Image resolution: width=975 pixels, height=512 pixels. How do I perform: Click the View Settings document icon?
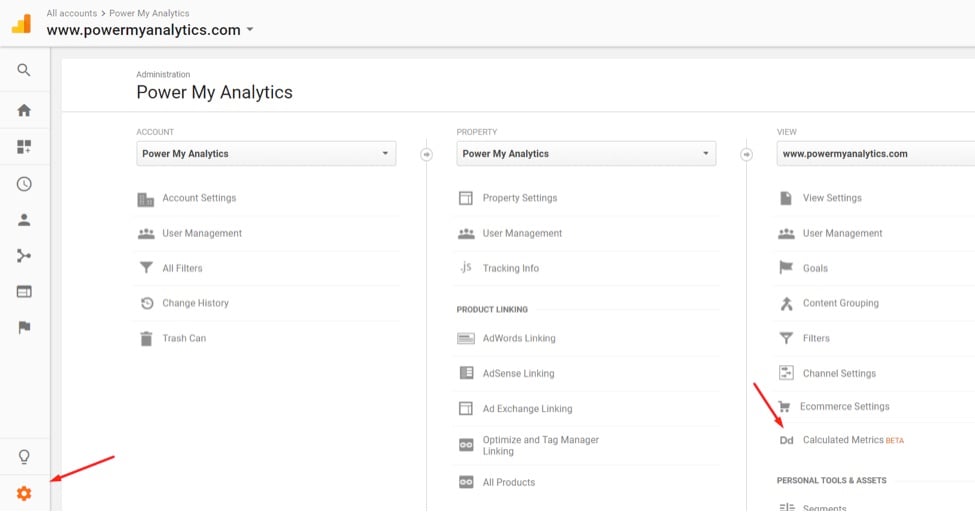tap(786, 198)
